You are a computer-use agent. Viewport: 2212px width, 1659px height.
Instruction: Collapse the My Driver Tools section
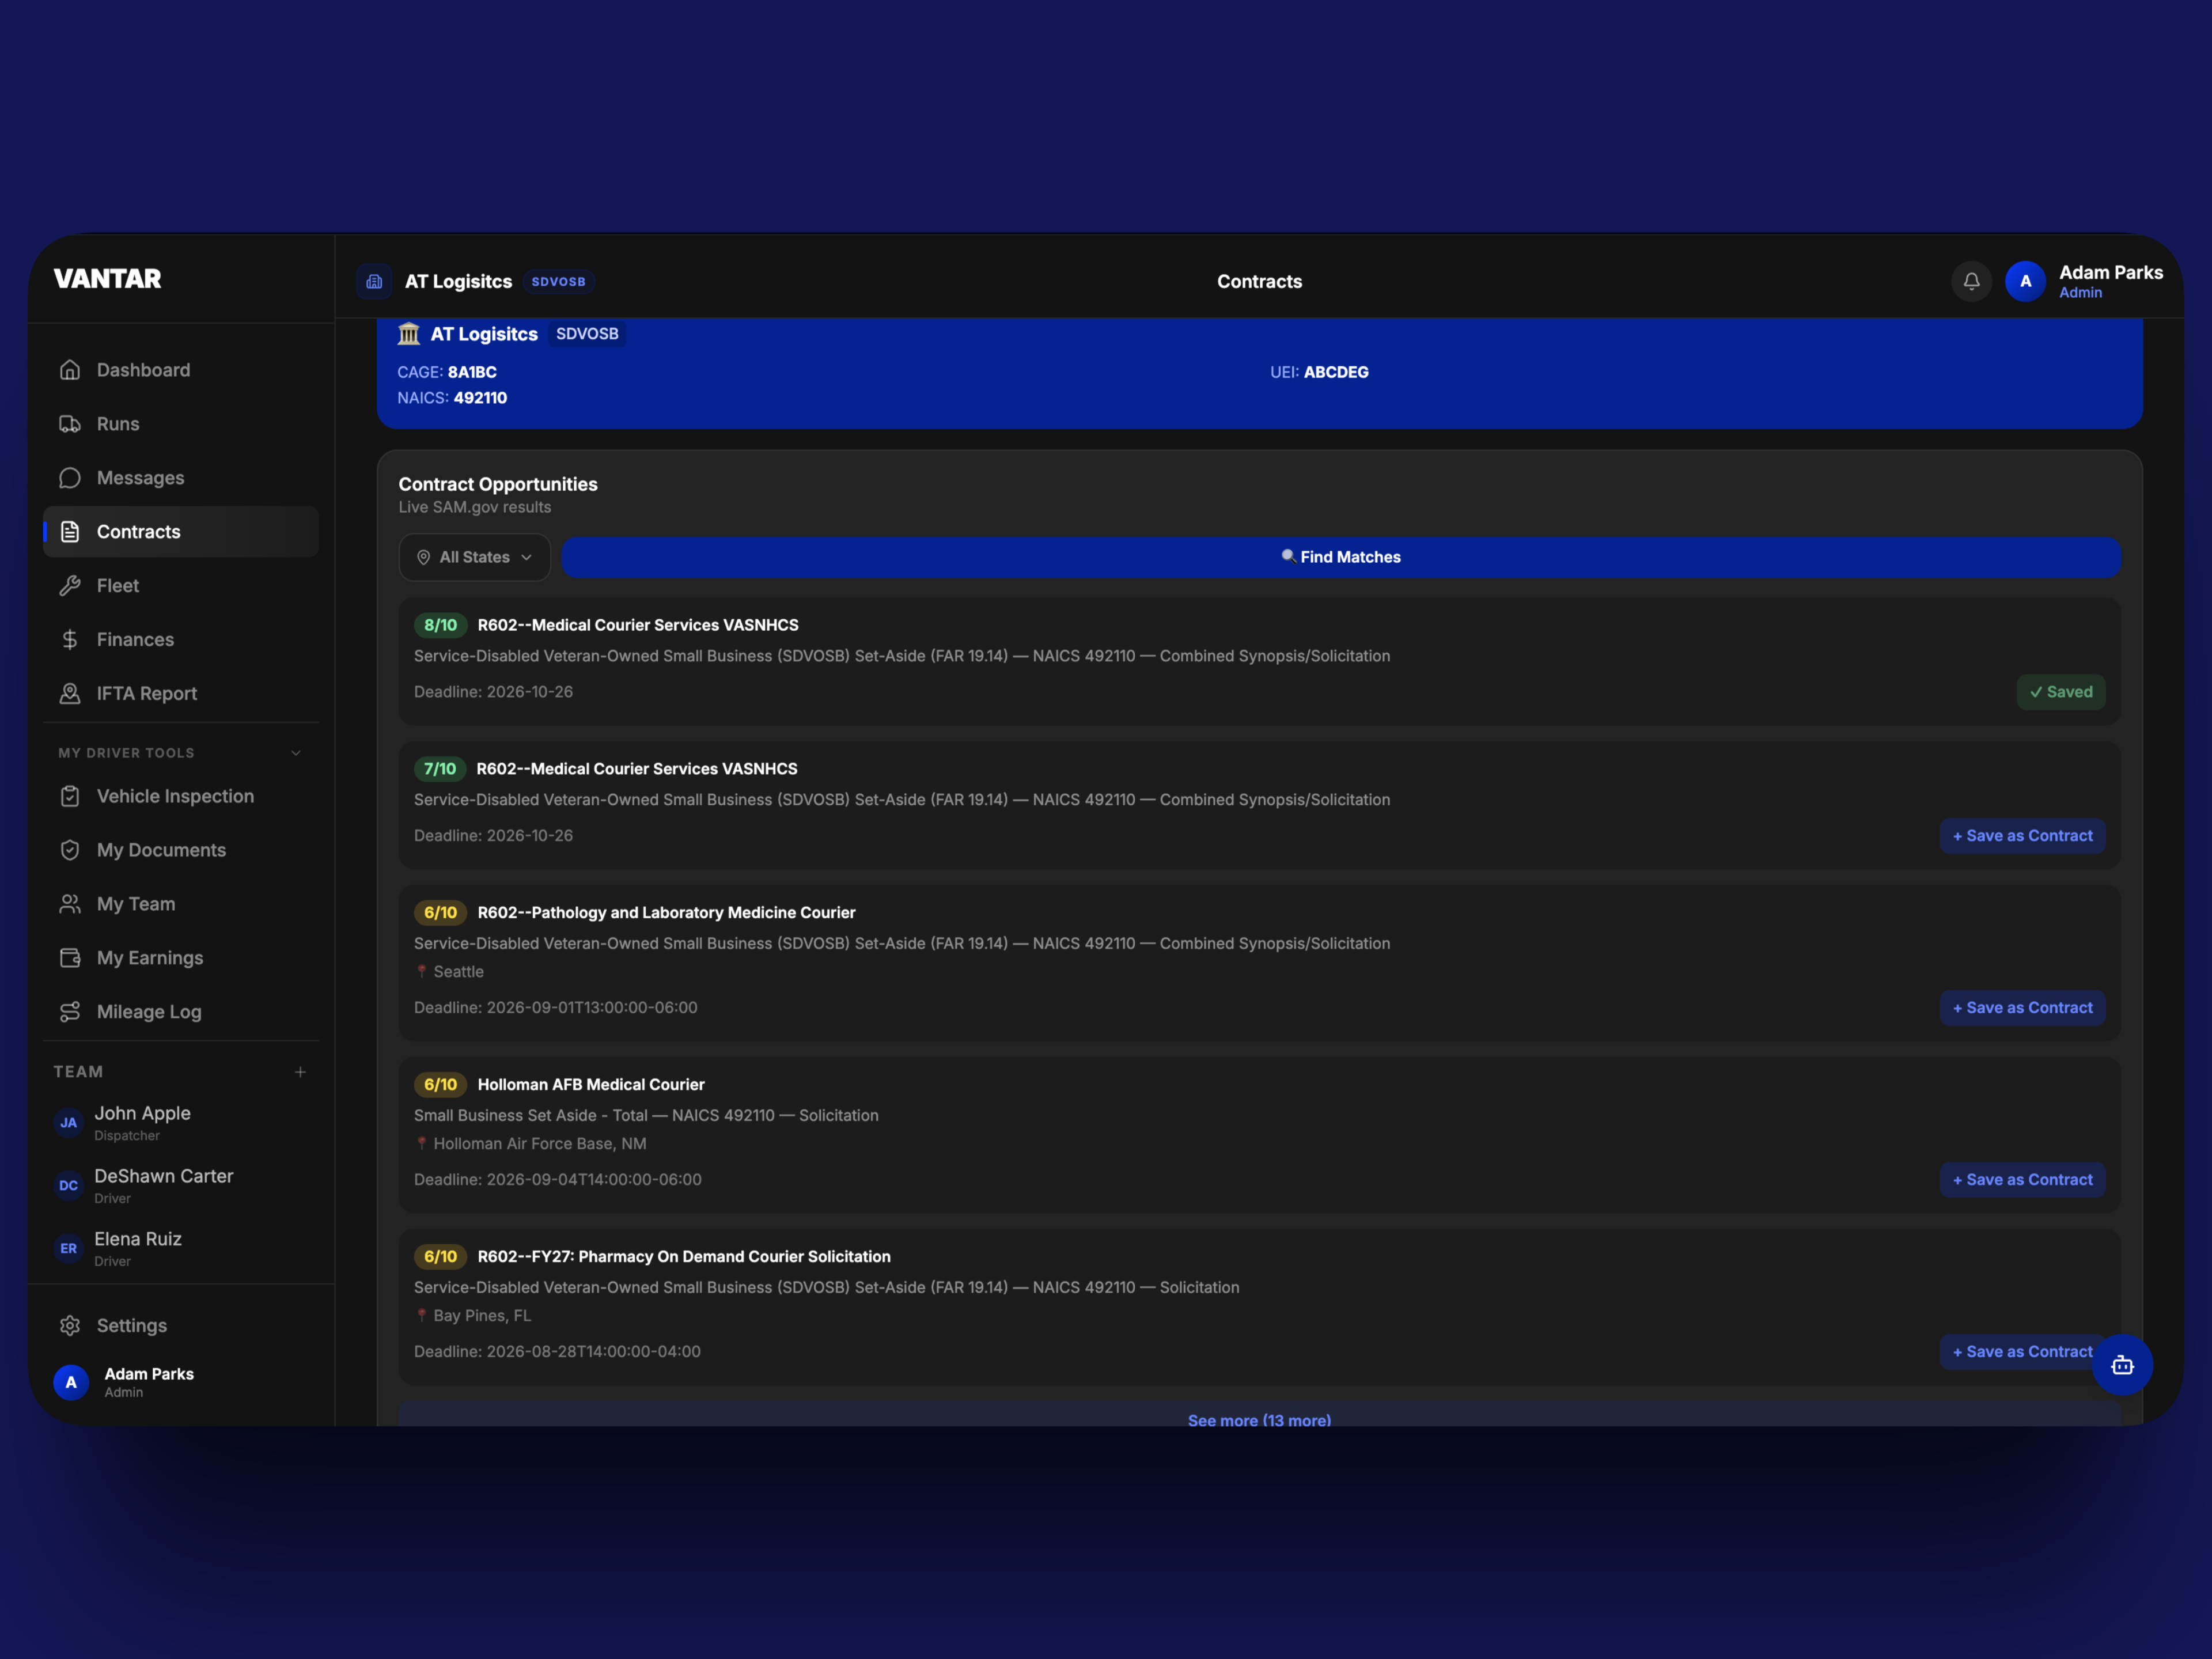pos(296,753)
